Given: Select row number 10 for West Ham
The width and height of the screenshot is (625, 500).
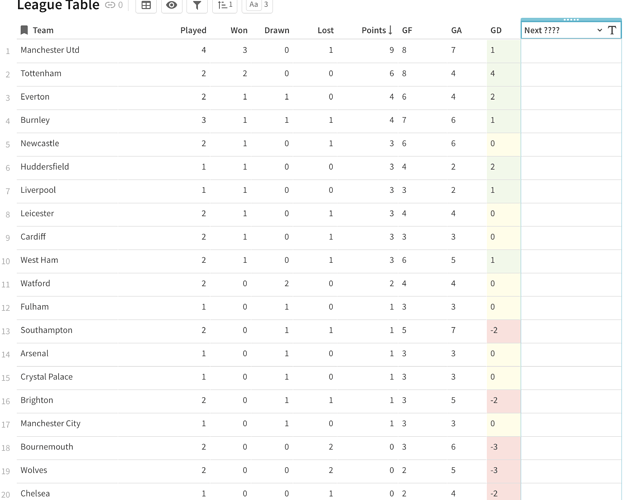Looking at the screenshot, I should coord(7,261).
